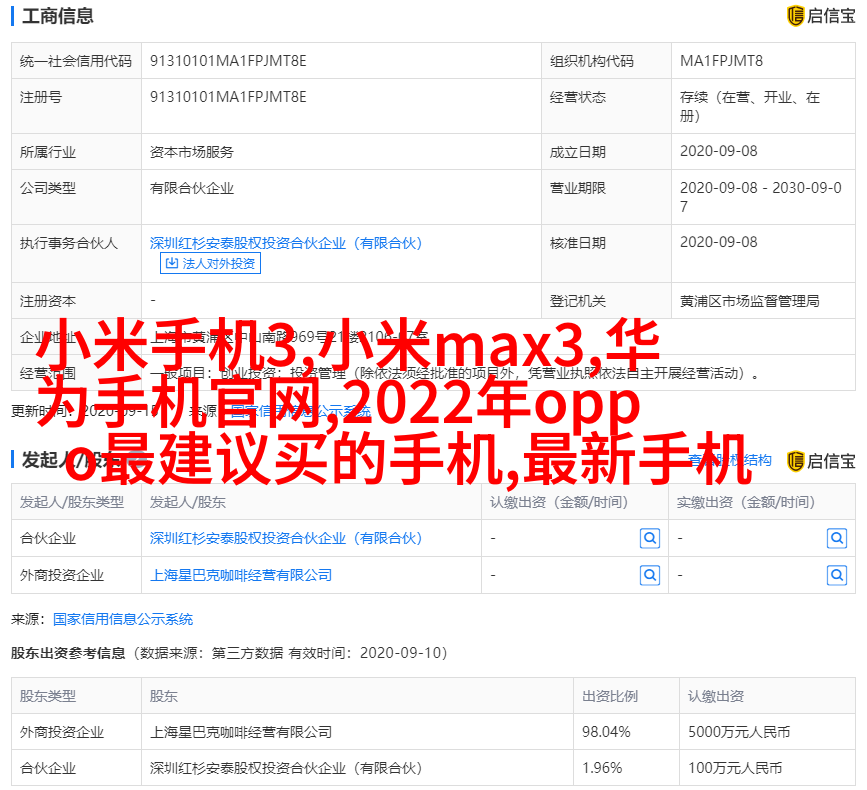Click the 成立日期 value 2020-09-08
867x790 pixels.
(718, 151)
